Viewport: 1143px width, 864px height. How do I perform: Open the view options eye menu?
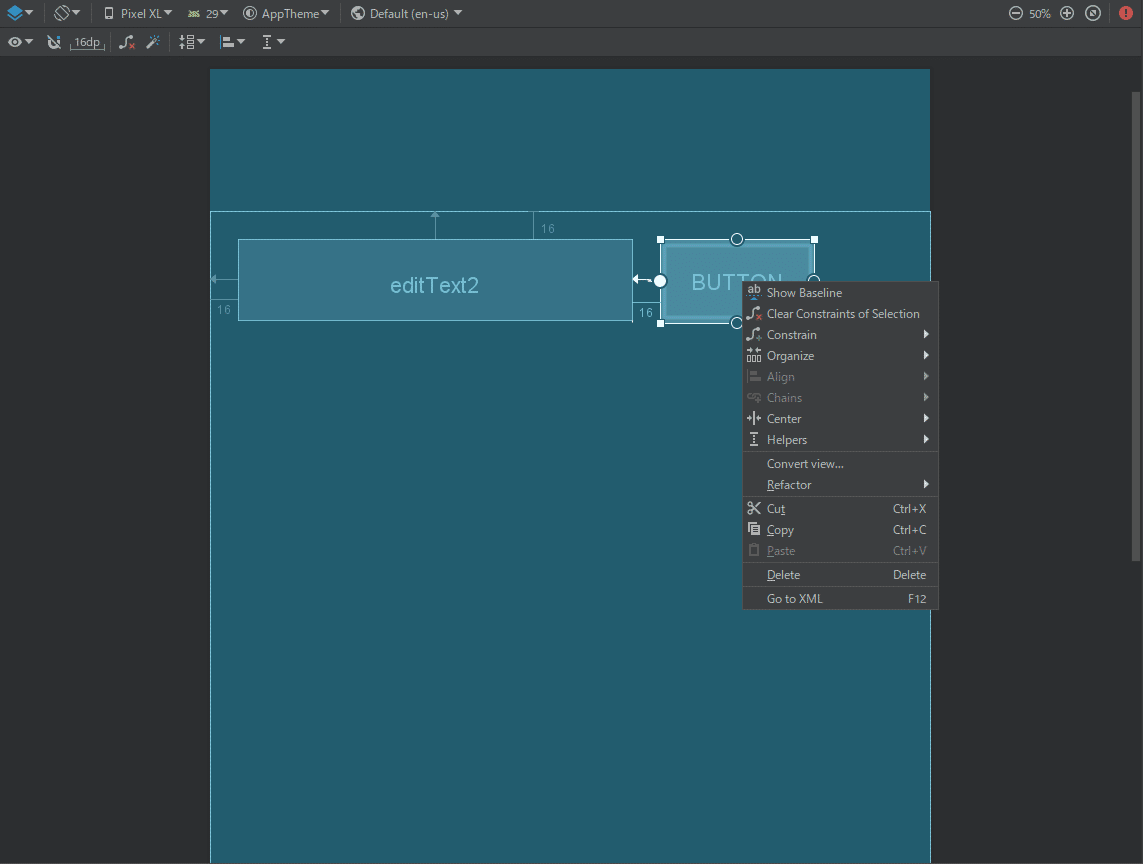[20, 42]
